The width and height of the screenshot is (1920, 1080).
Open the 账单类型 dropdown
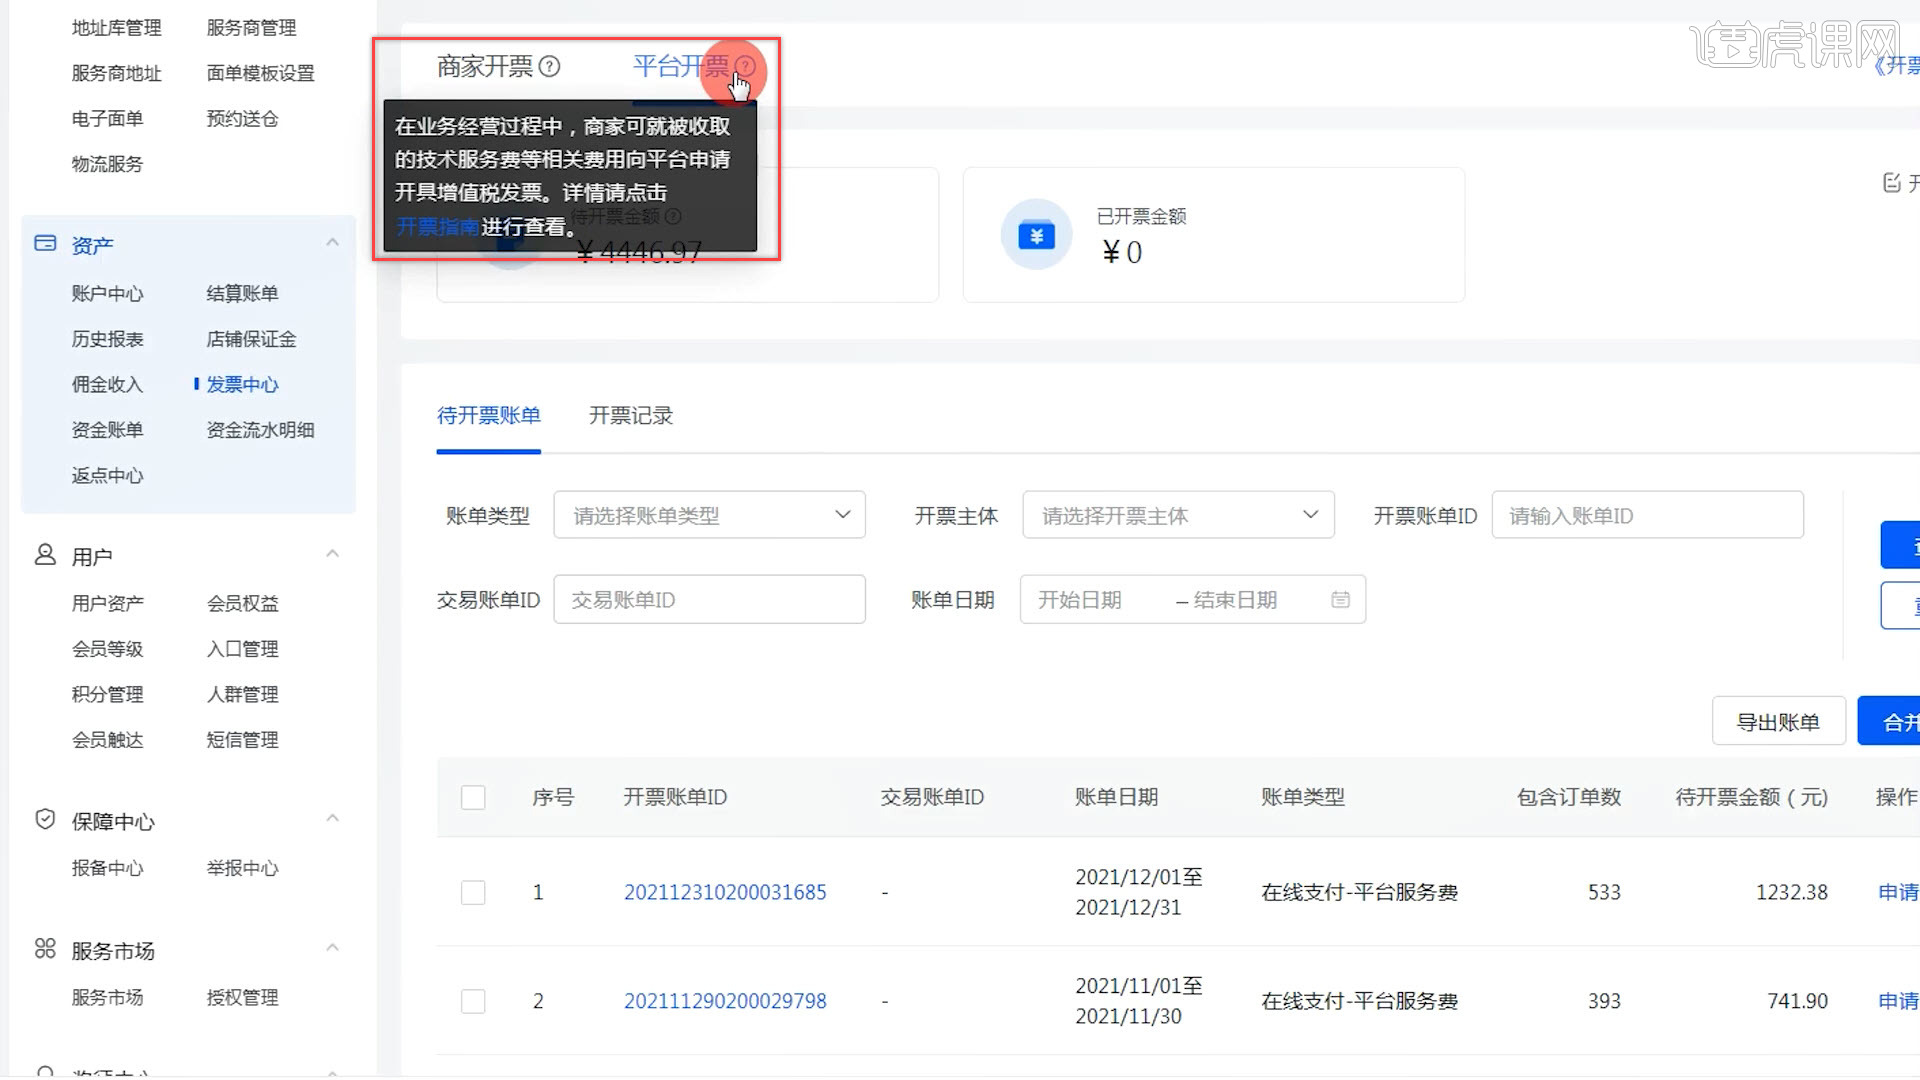point(709,516)
